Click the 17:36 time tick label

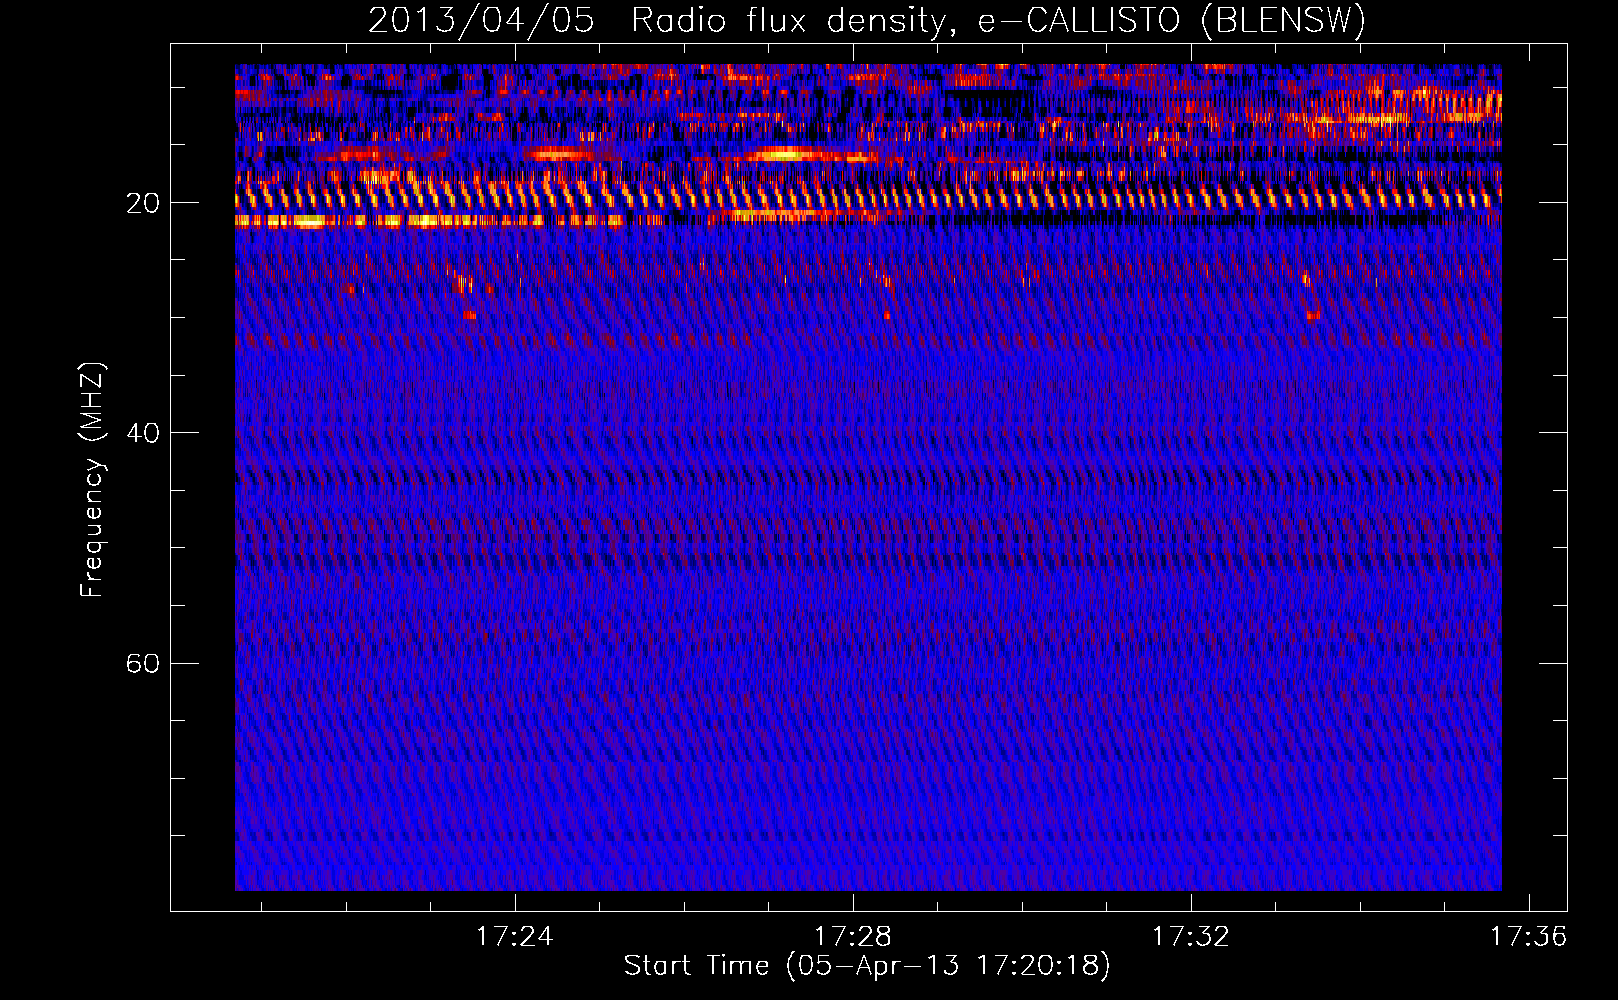tap(1528, 937)
